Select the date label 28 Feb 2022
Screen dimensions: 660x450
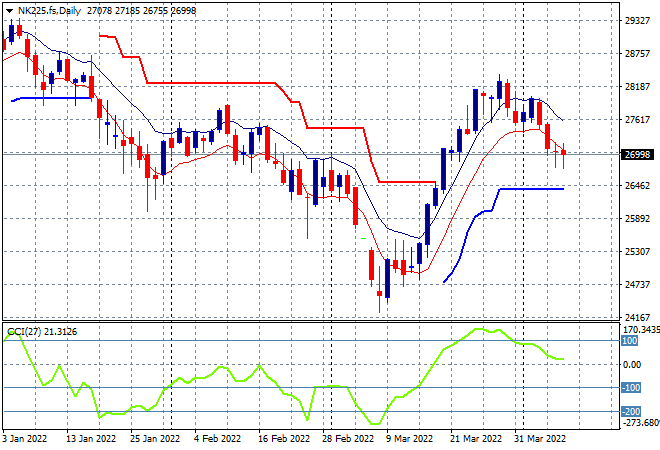tap(348, 439)
